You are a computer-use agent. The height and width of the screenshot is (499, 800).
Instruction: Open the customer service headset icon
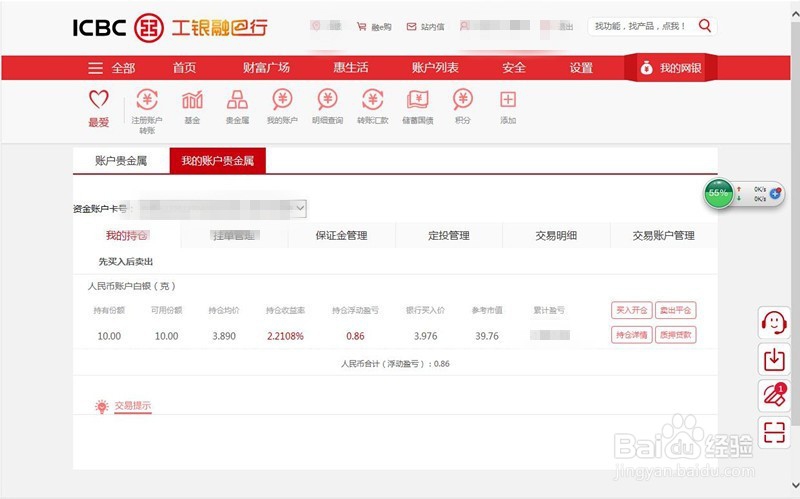click(x=774, y=323)
